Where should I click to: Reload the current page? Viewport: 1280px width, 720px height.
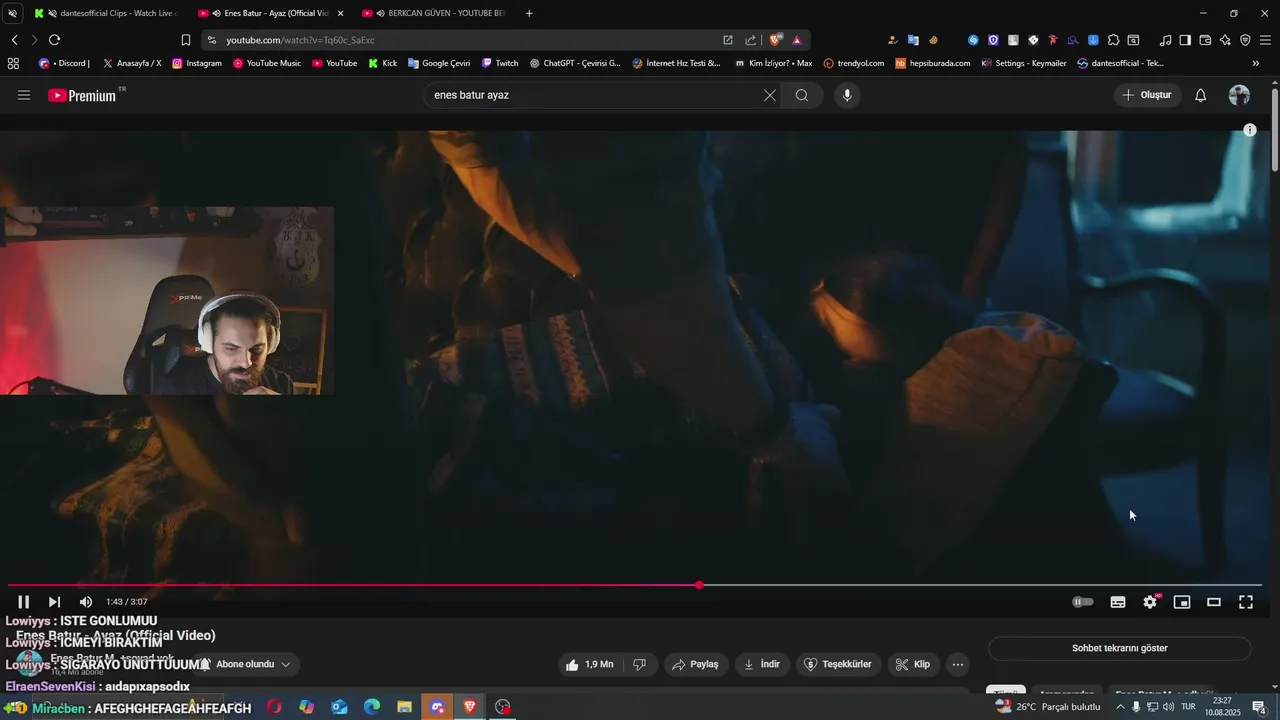[54, 40]
